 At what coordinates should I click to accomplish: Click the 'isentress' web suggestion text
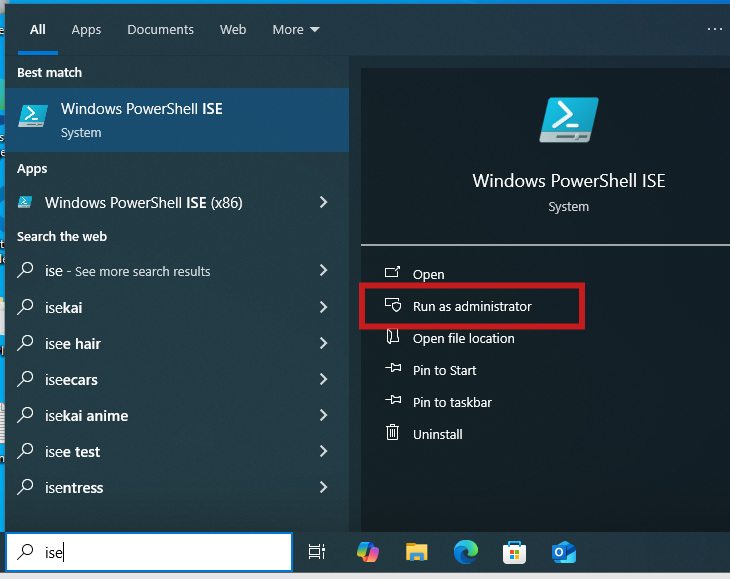(74, 488)
